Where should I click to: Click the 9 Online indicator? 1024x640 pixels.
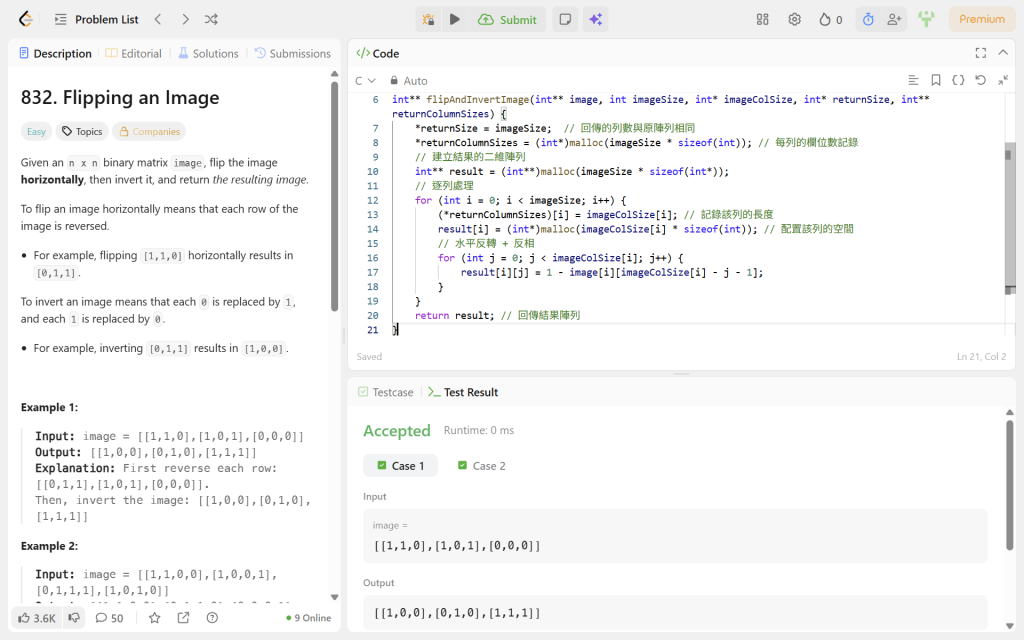[309, 618]
